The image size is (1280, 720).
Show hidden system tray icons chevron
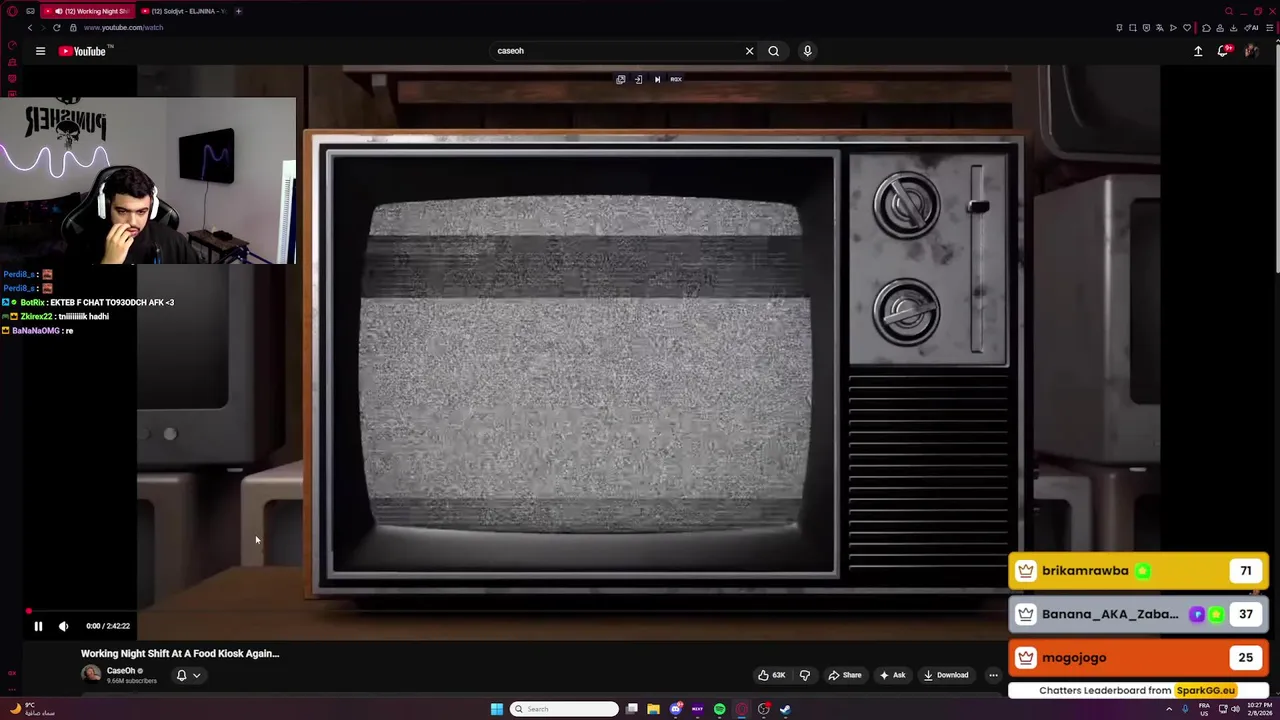[1169, 709]
